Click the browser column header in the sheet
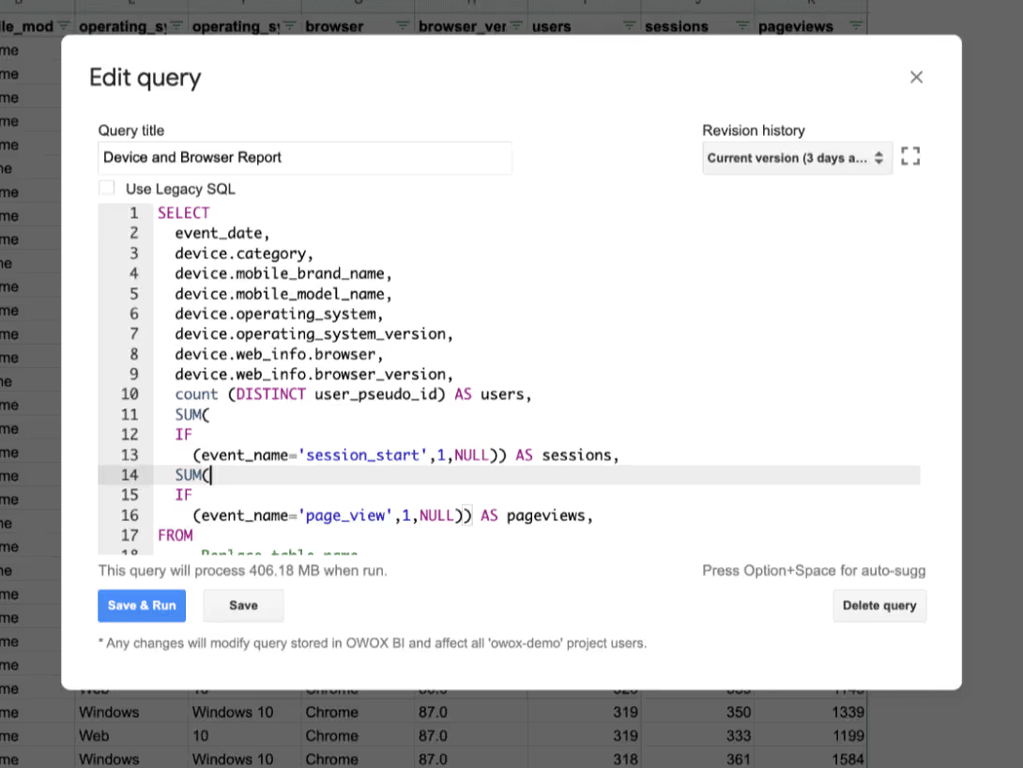Screen dimensions: 1023x768 click(x=334, y=27)
